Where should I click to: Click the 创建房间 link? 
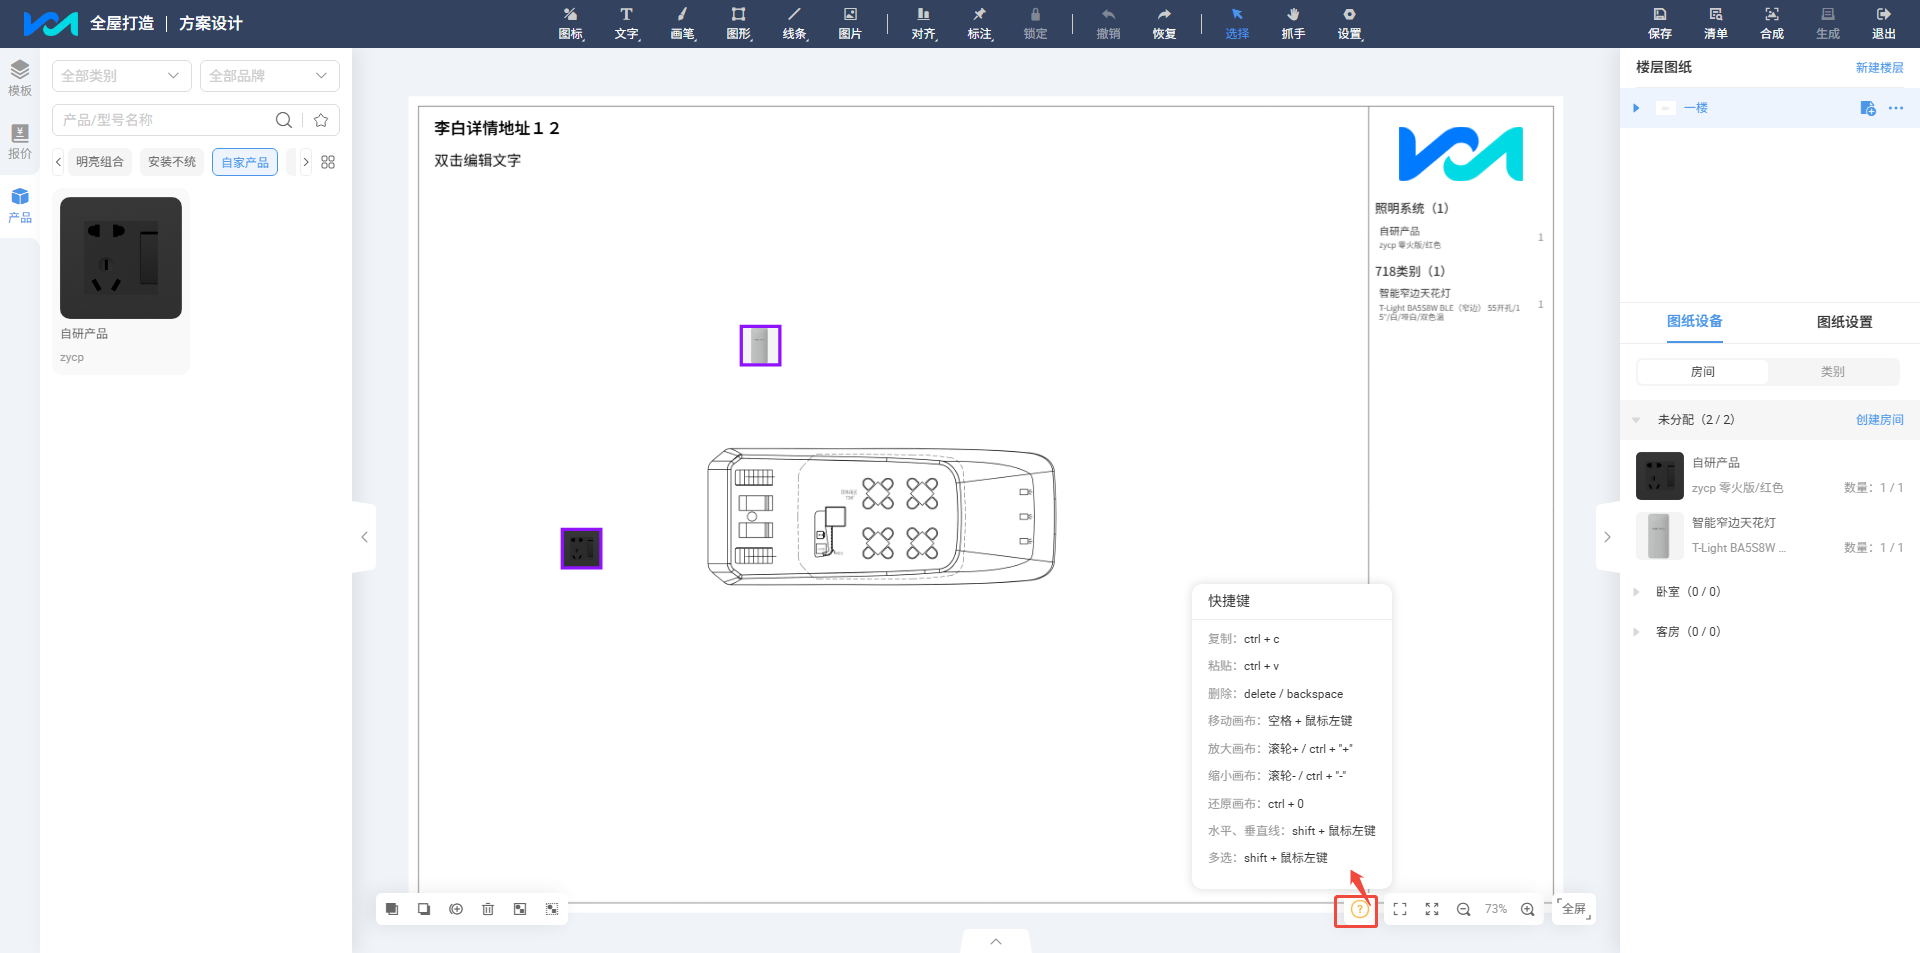tap(1880, 420)
